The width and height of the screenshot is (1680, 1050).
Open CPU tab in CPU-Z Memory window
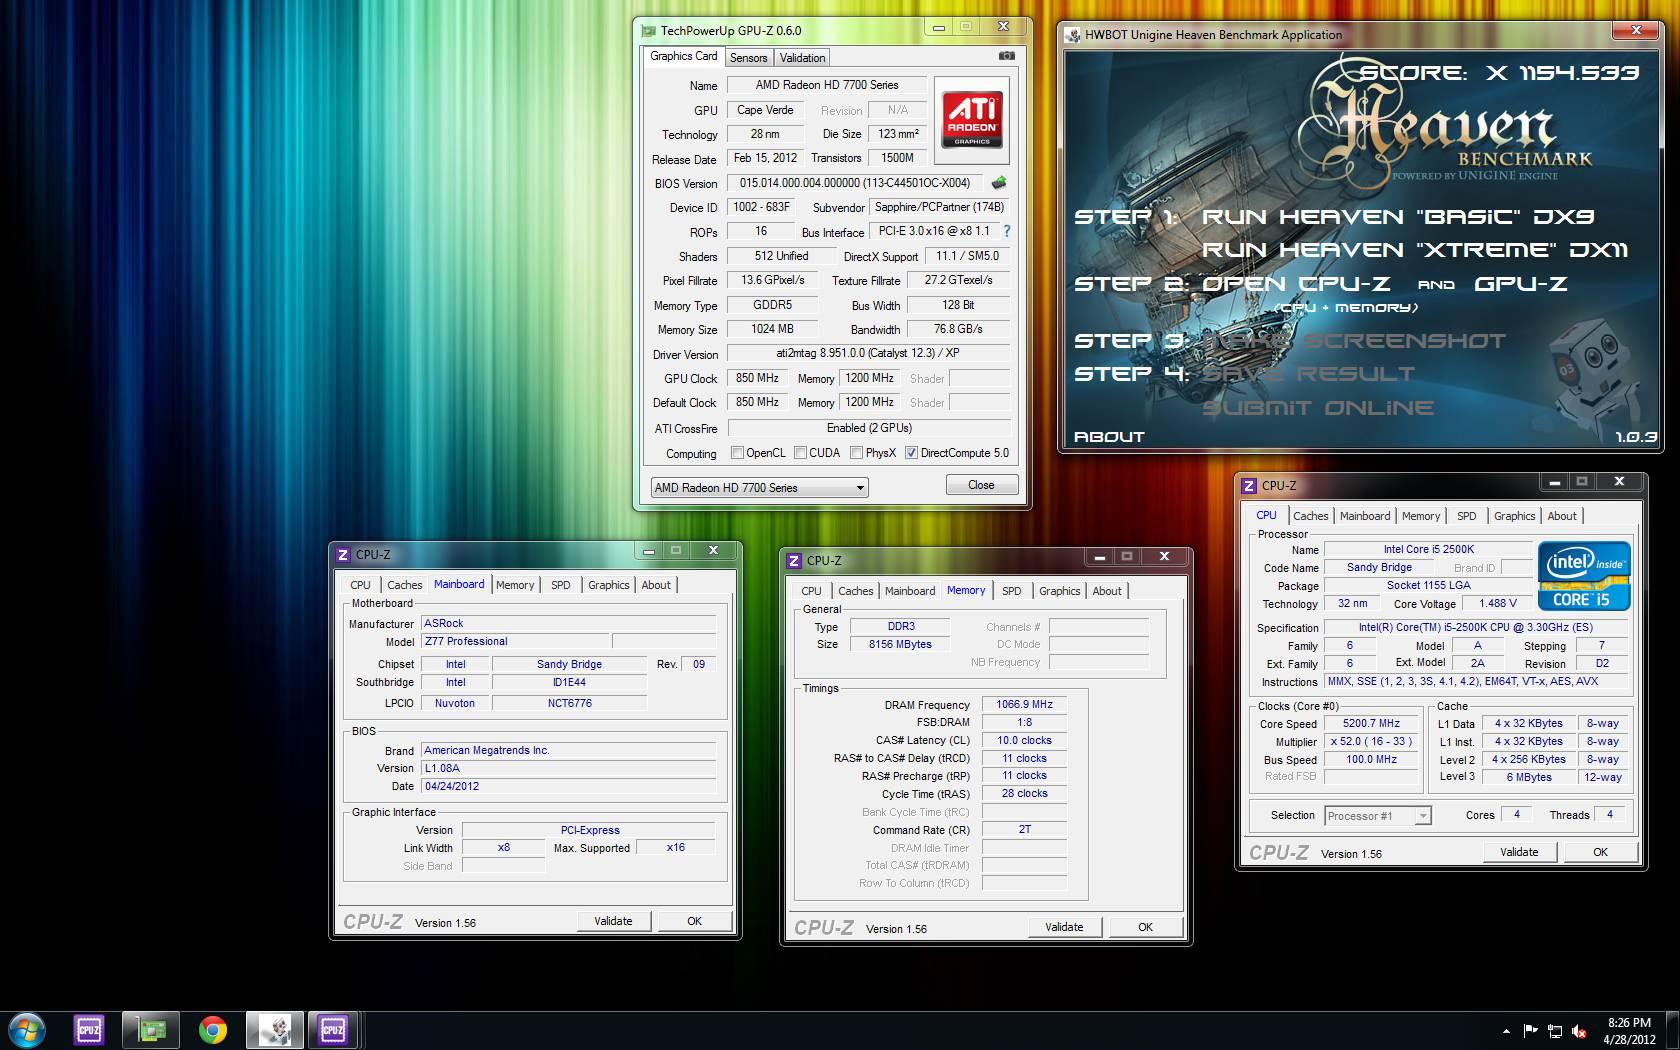pos(811,591)
